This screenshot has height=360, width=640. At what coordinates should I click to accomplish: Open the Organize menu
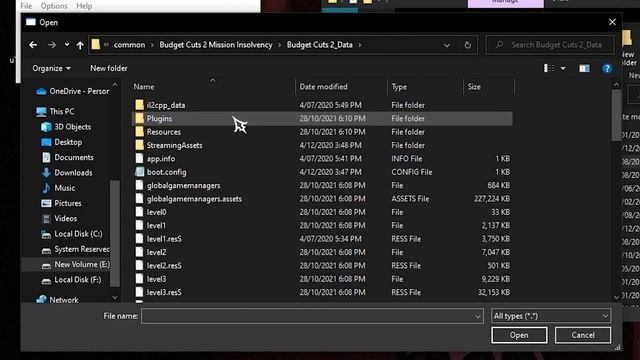pos(51,68)
